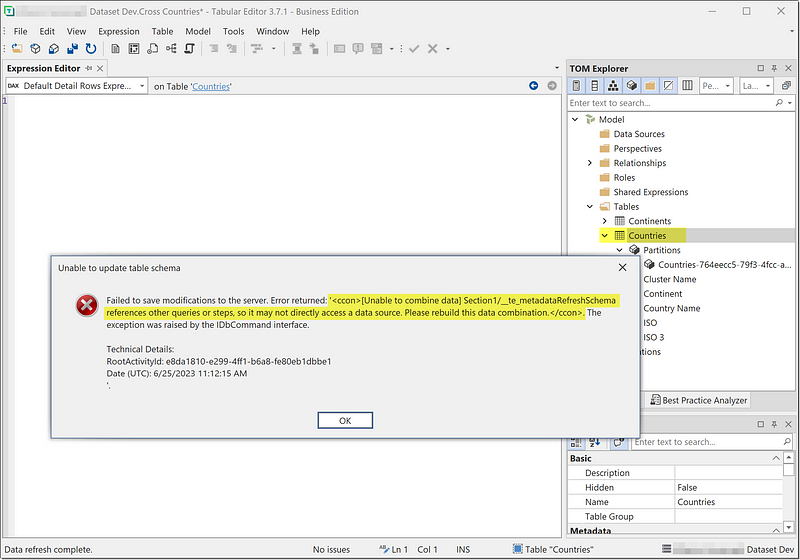Click the Model icon in TOM Explorer
The width and height of the screenshot is (800, 560).
click(590, 119)
